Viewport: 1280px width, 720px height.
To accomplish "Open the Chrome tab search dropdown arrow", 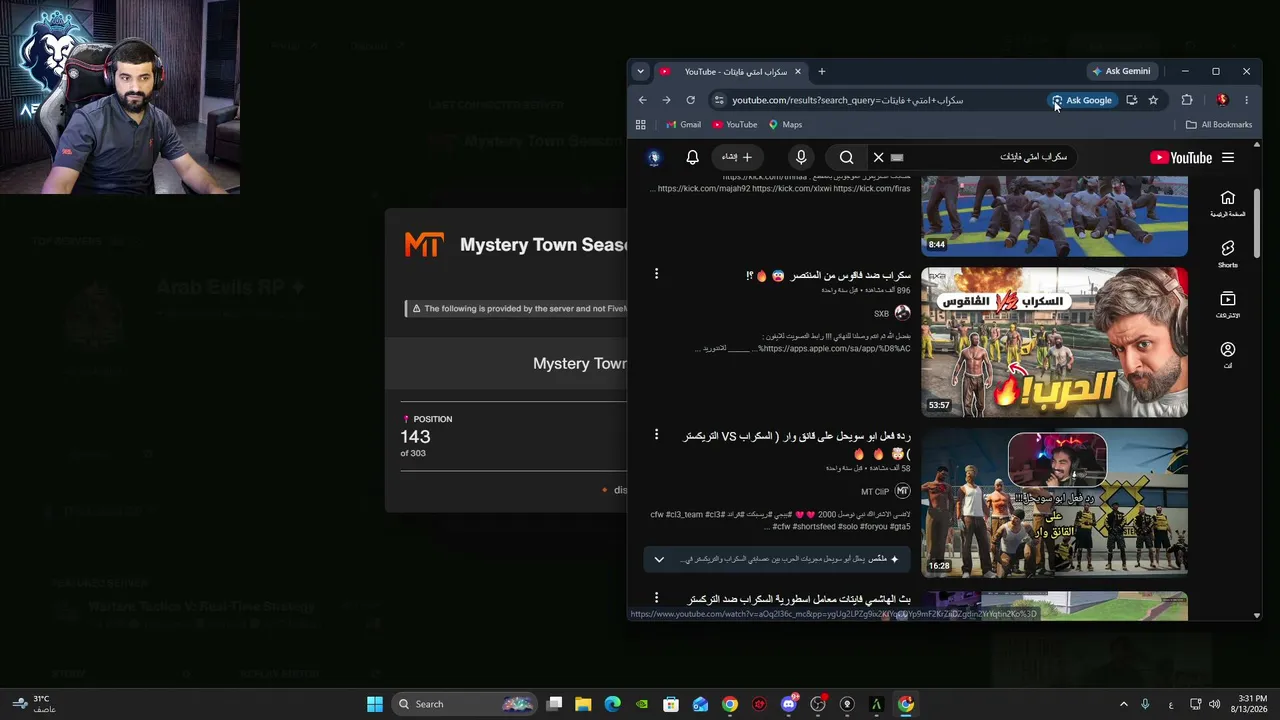I will tap(641, 72).
